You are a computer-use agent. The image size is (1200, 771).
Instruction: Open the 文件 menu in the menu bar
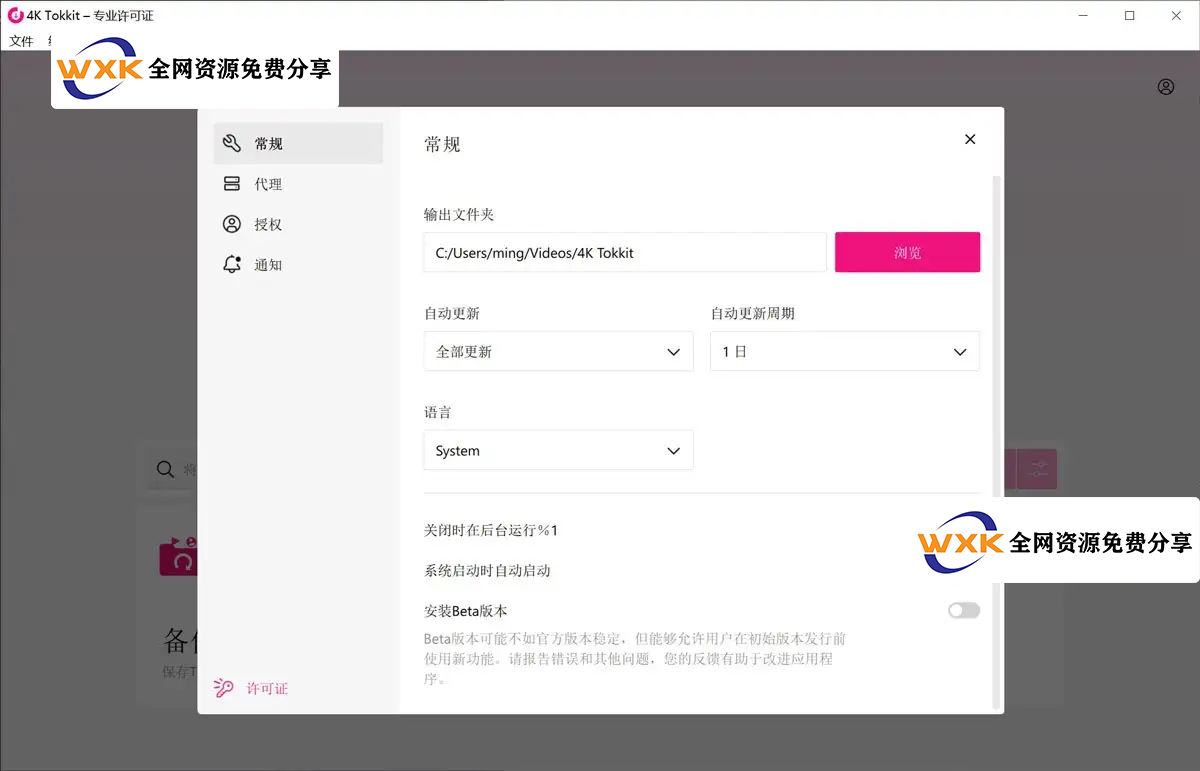coord(21,41)
